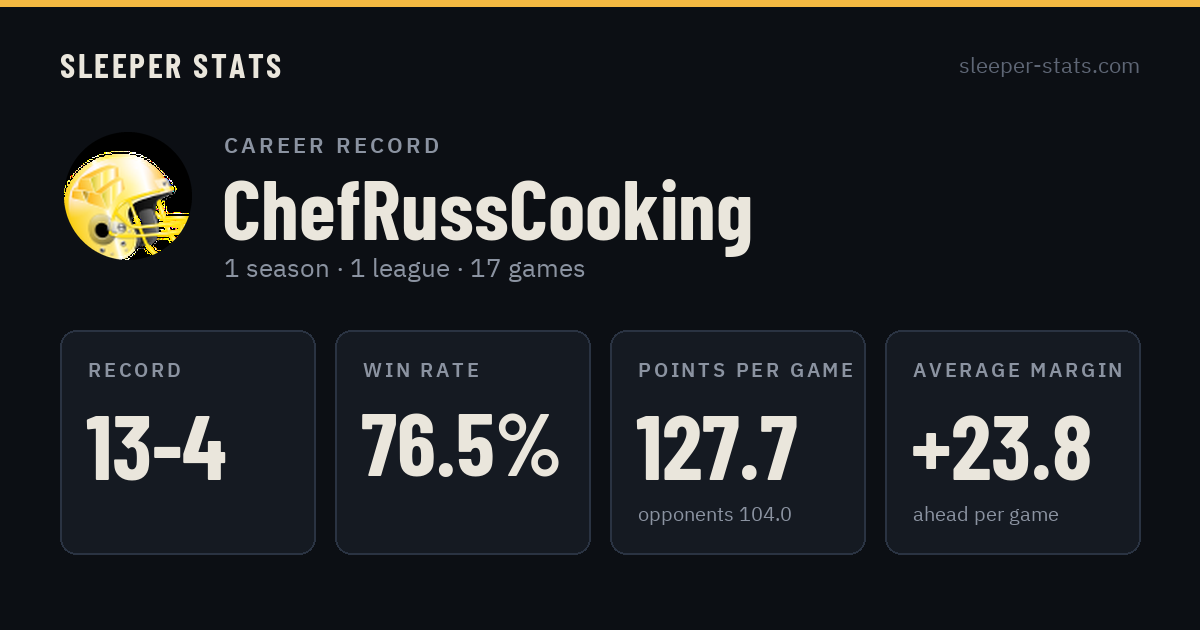Open the WIN RATE stat card
Screen dimensions: 1200x630
point(463,442)
